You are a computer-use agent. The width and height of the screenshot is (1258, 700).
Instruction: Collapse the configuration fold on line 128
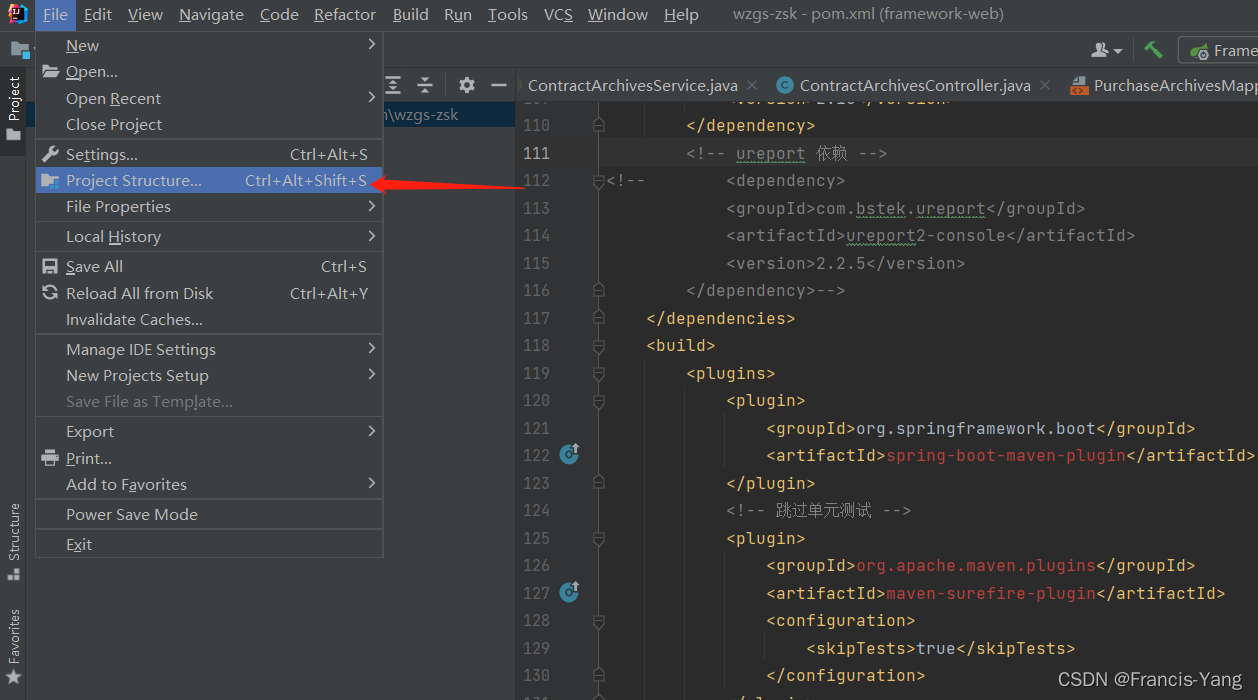pos(598,621)
